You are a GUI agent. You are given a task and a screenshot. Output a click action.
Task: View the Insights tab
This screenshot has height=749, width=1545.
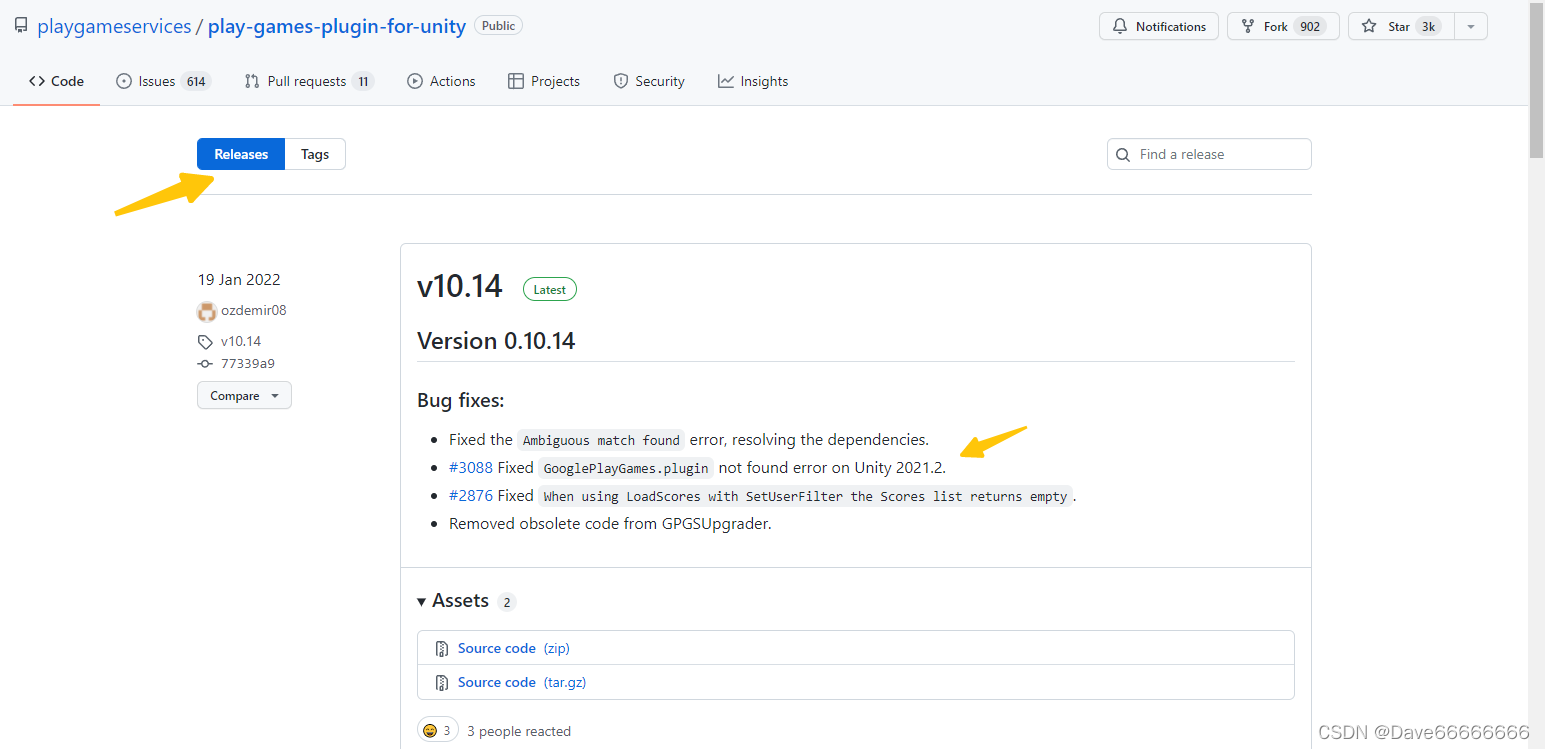click(x=753, y=81)
